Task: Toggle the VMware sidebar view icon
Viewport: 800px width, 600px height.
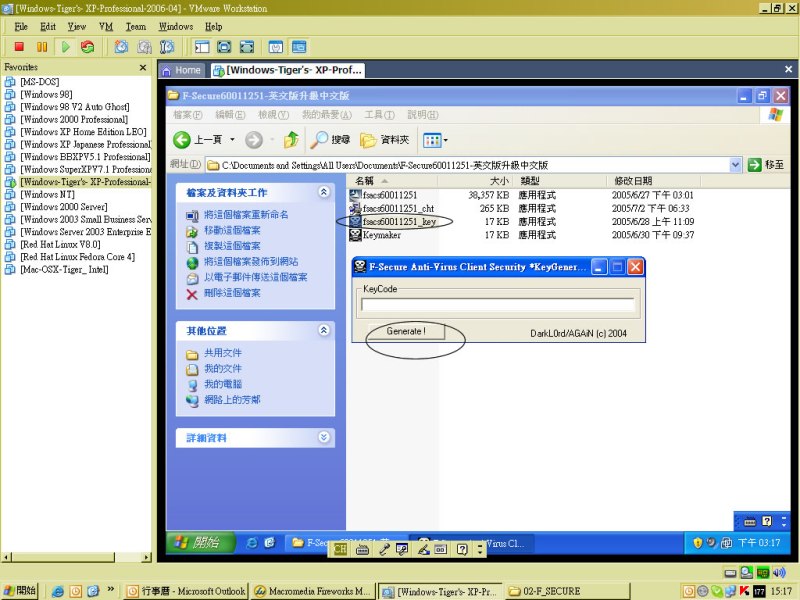Action: (202, 47)
